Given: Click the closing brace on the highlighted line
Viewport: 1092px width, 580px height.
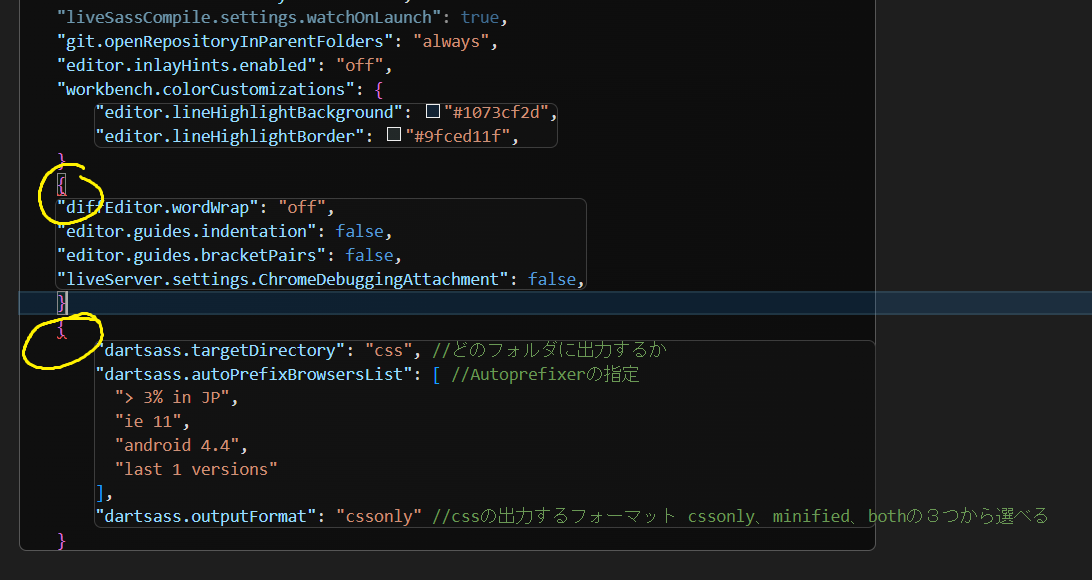Looking at the screenshot, I should coord(62,303).
